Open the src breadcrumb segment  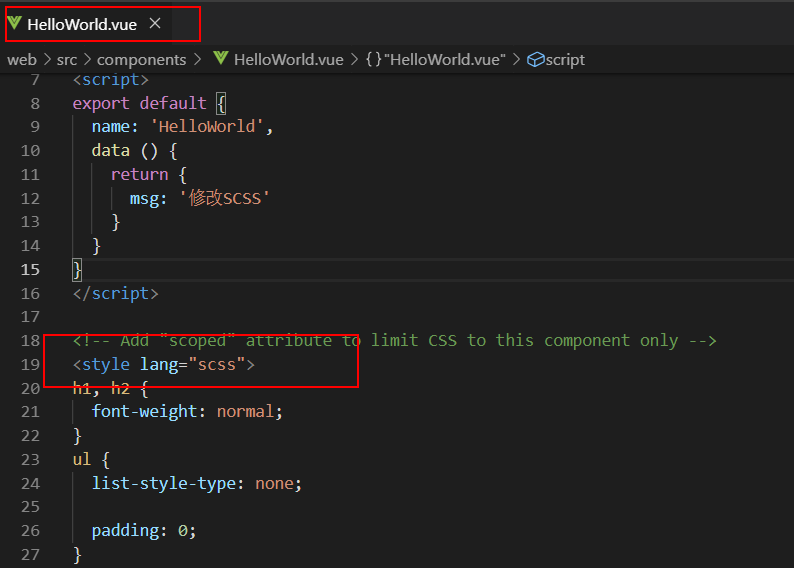pos(67,60)
